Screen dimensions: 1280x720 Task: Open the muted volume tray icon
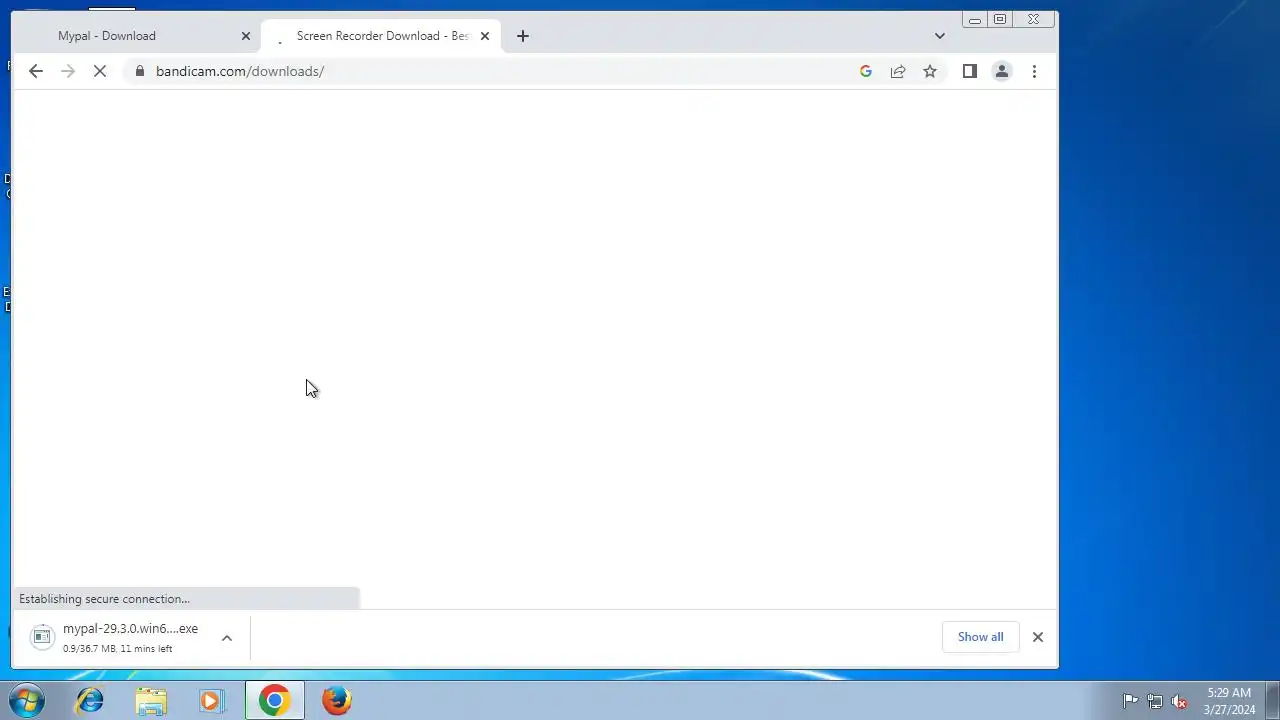(x=1180, y=701)
